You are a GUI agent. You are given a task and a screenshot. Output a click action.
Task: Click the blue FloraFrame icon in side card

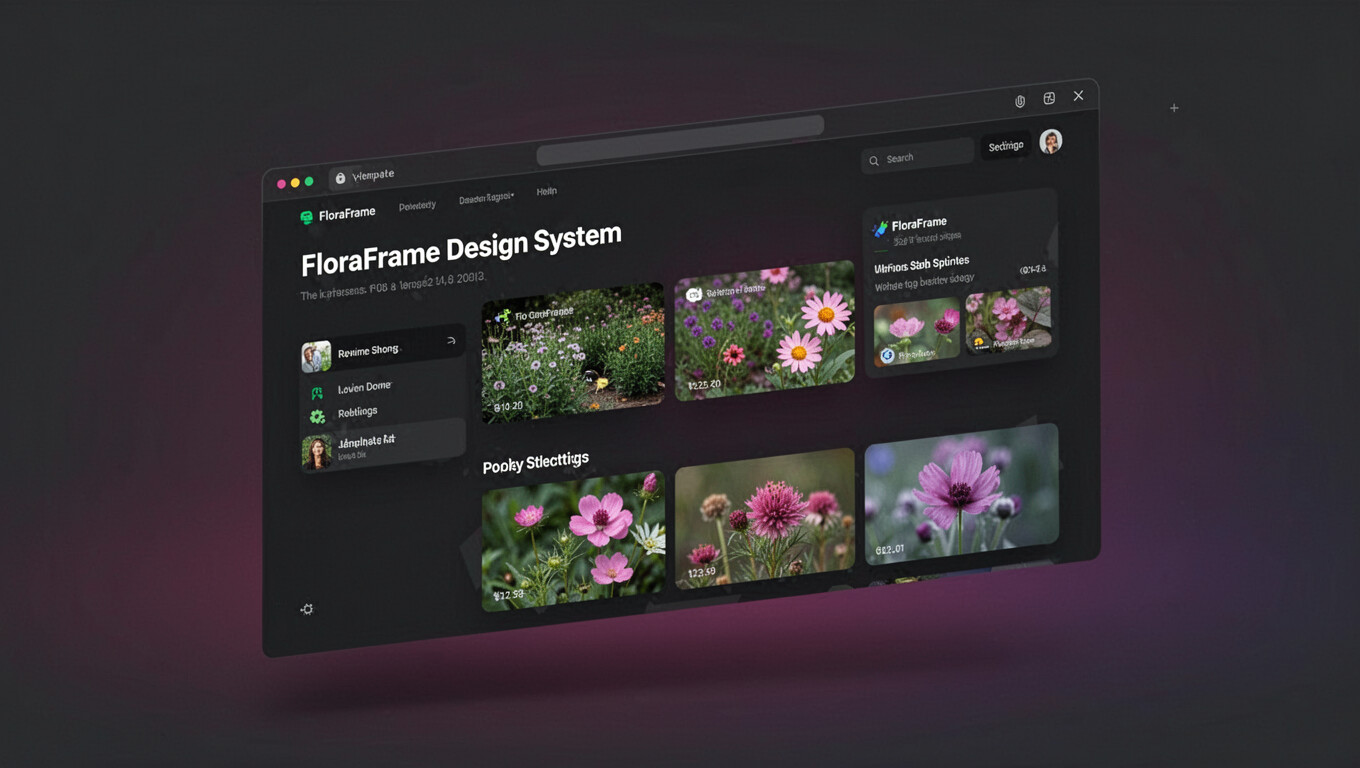pos(880,229)
